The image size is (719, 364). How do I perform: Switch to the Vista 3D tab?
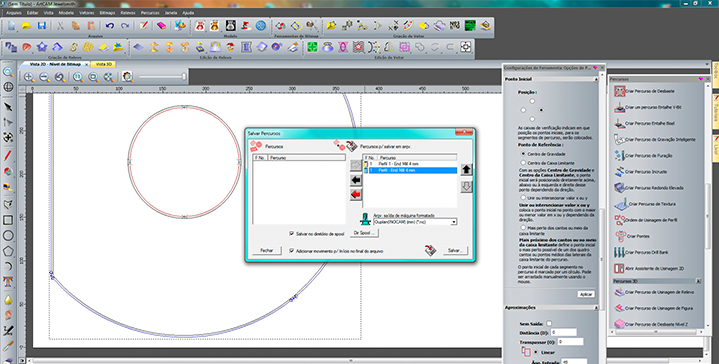(104, 64)
